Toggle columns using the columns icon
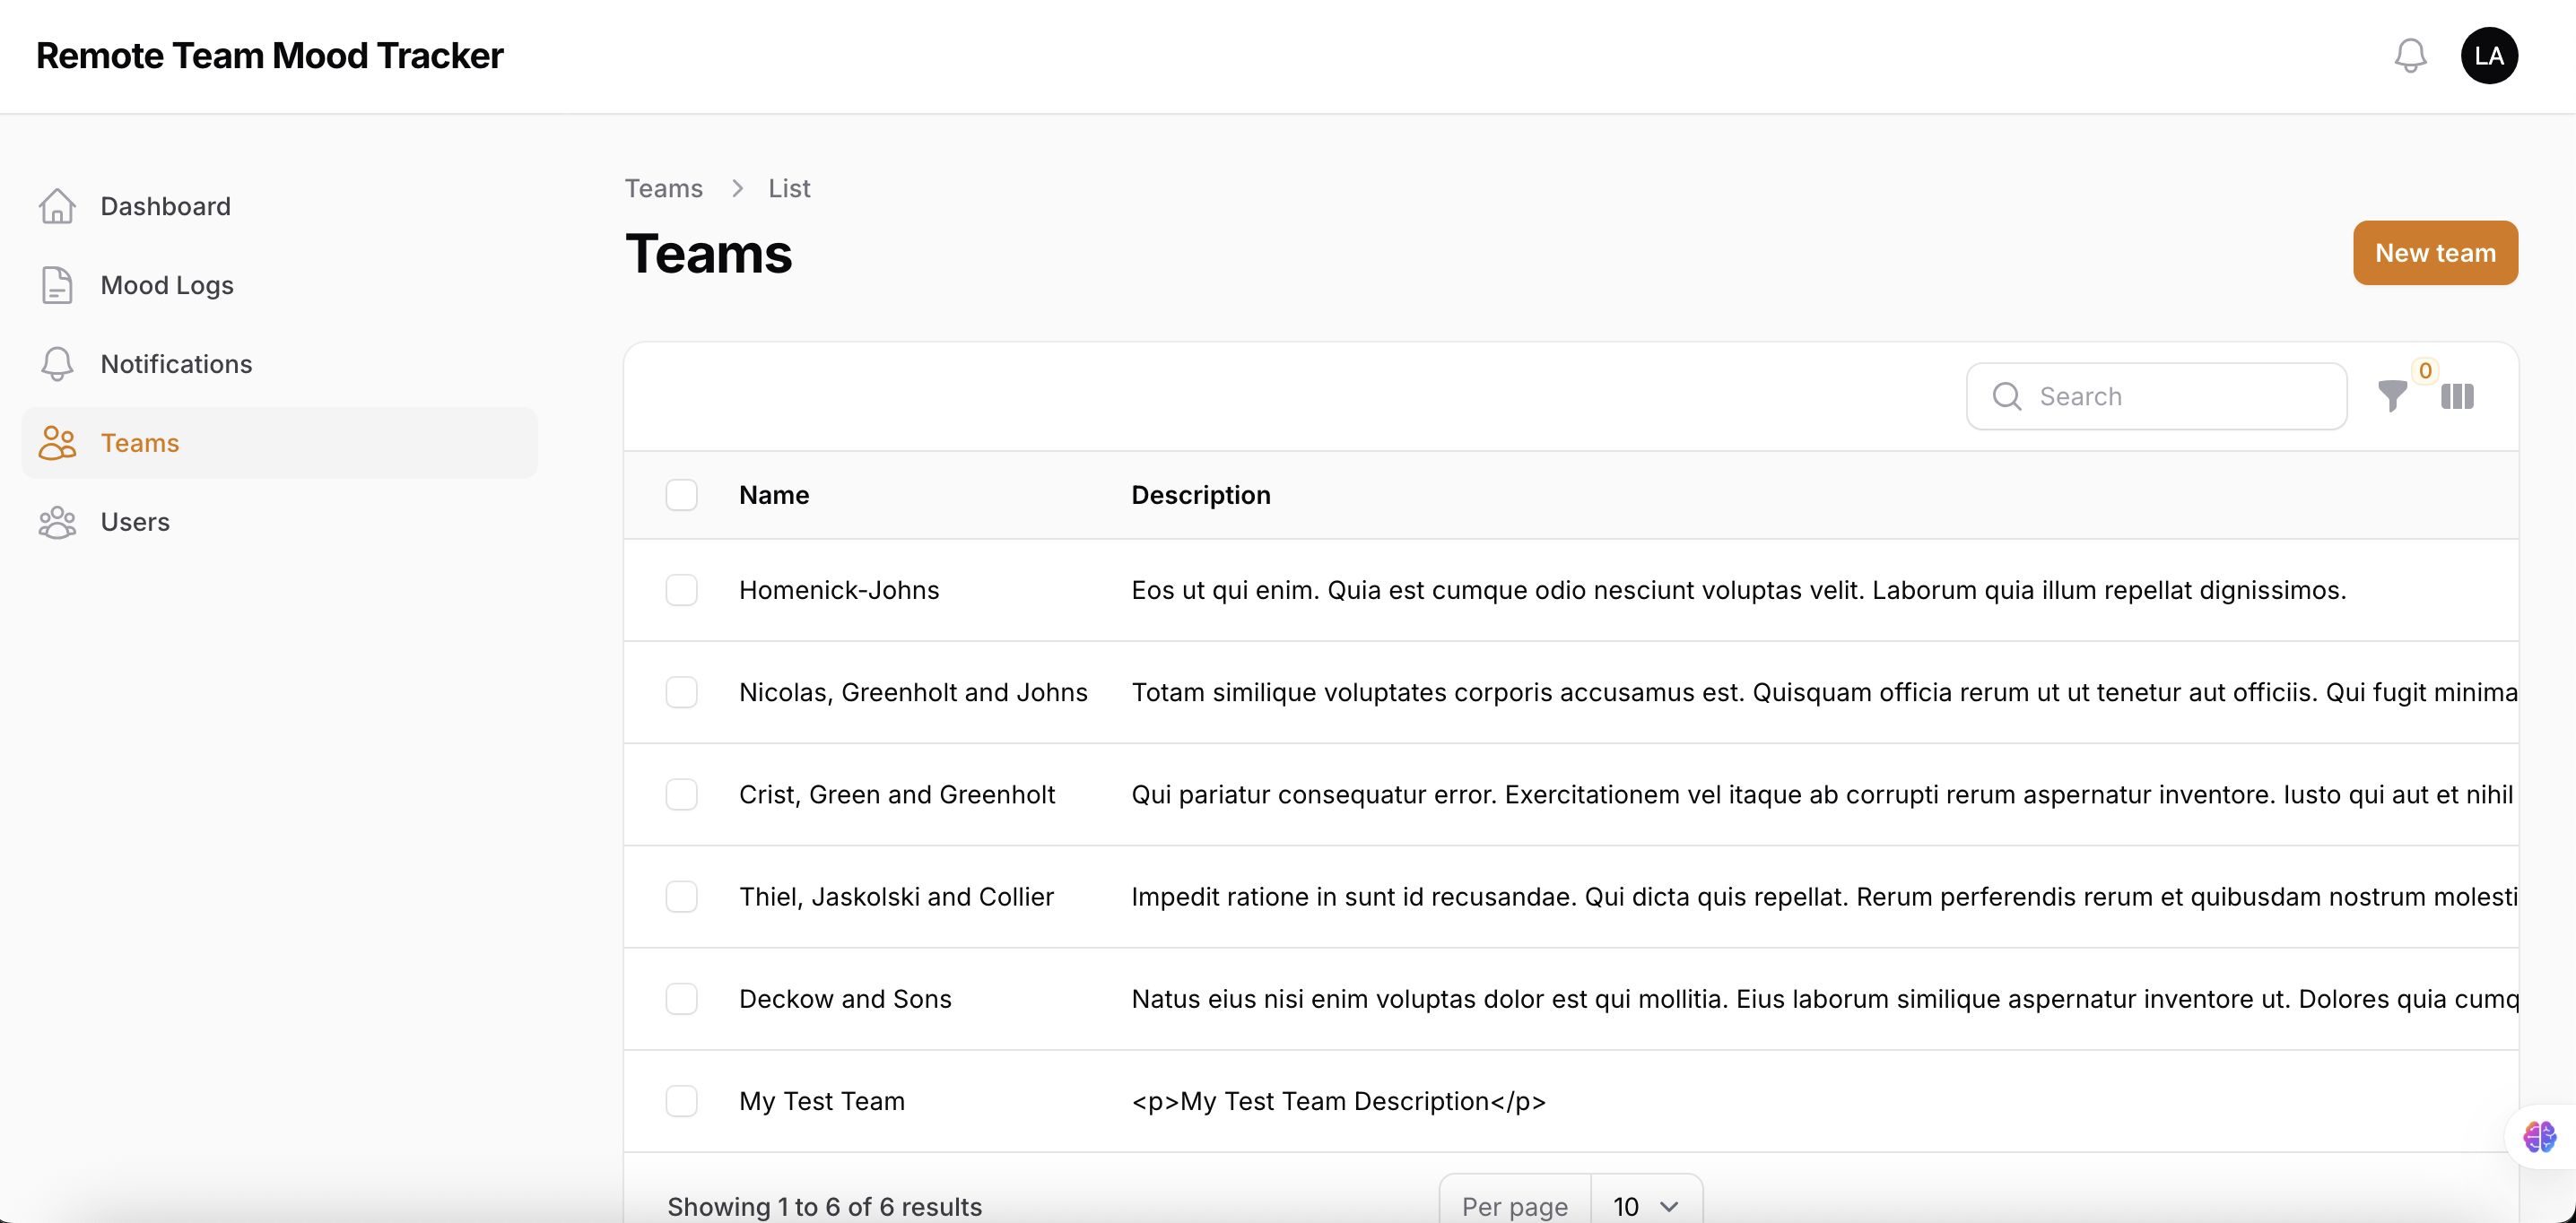 [x=2457, y=397]
